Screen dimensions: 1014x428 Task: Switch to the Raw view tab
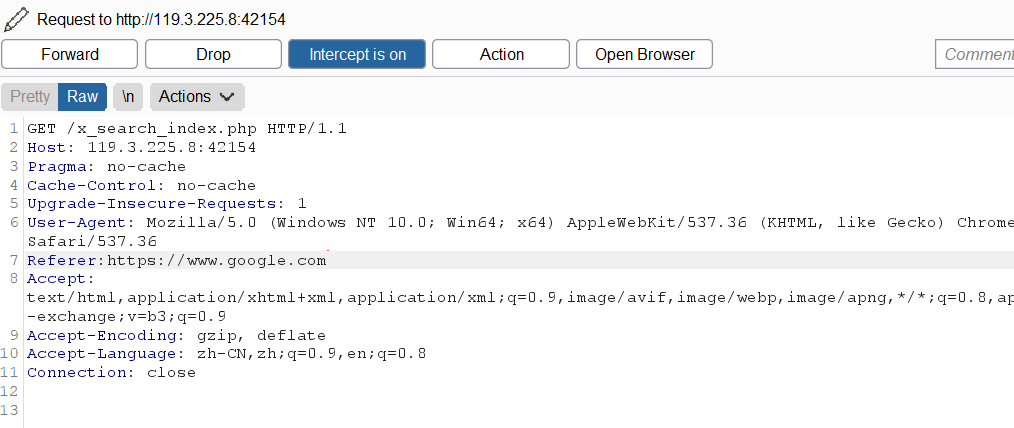(82, 96)
